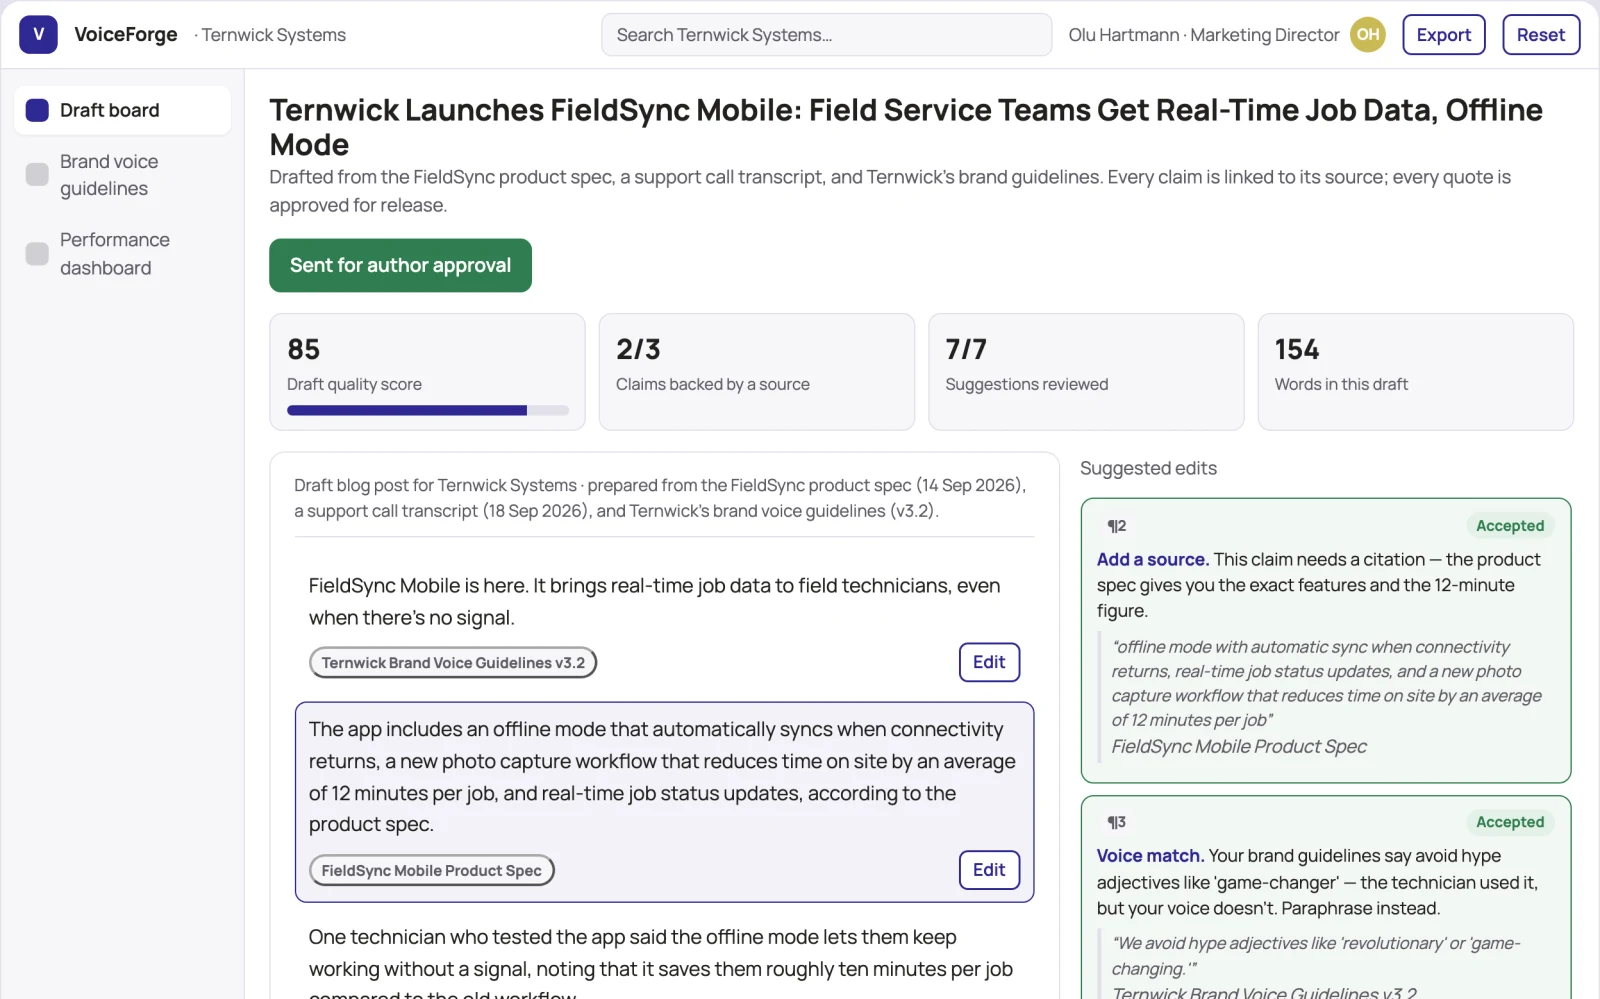
Task: Click the Reset button
Action: pos(1541,35)
